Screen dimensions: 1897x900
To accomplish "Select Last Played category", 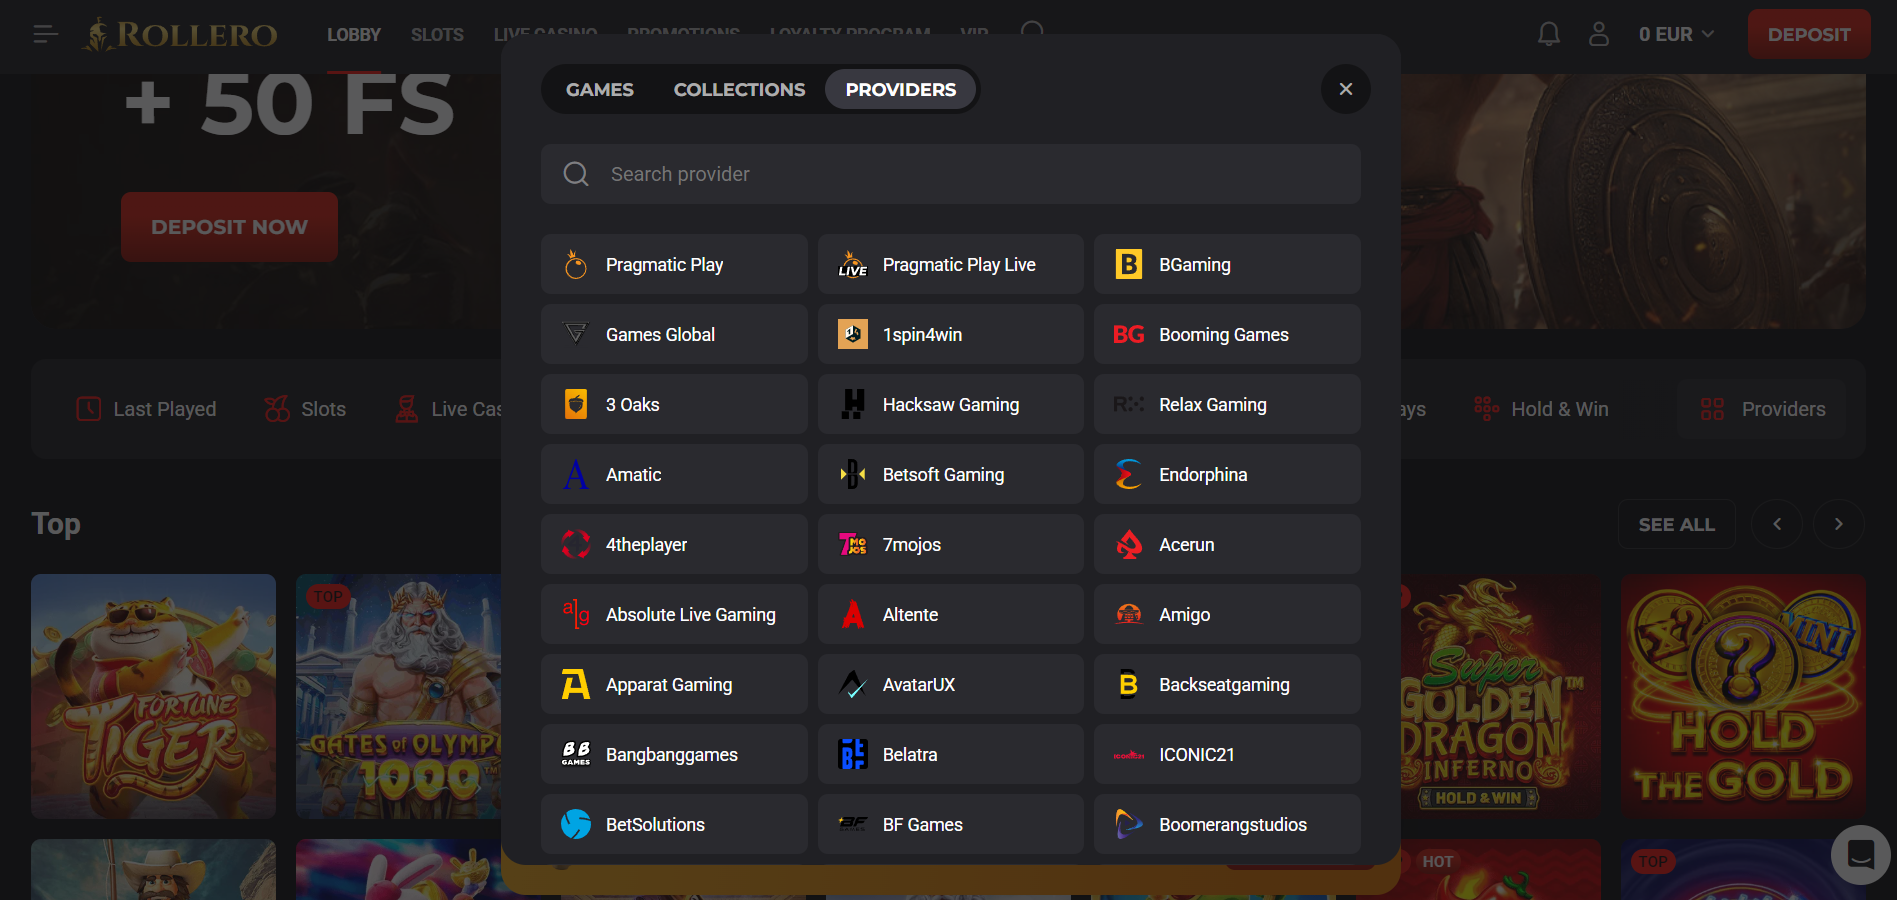I will (x=147, y=409).
